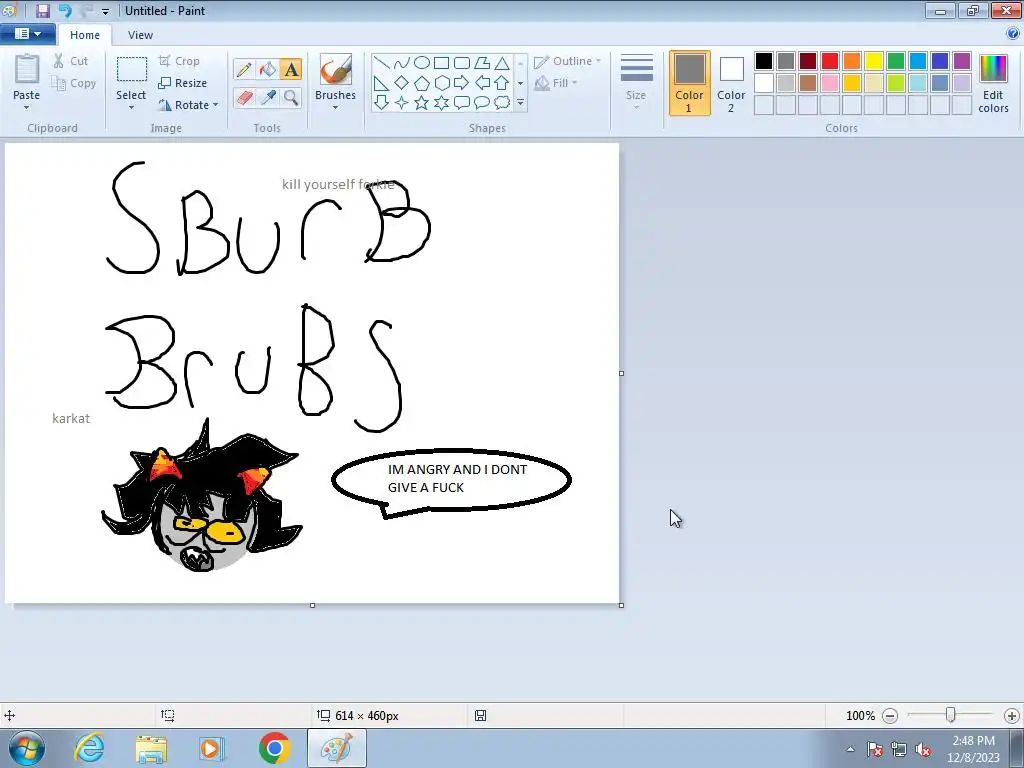
Task: Click the Cut button
Action: pos(71,61)
